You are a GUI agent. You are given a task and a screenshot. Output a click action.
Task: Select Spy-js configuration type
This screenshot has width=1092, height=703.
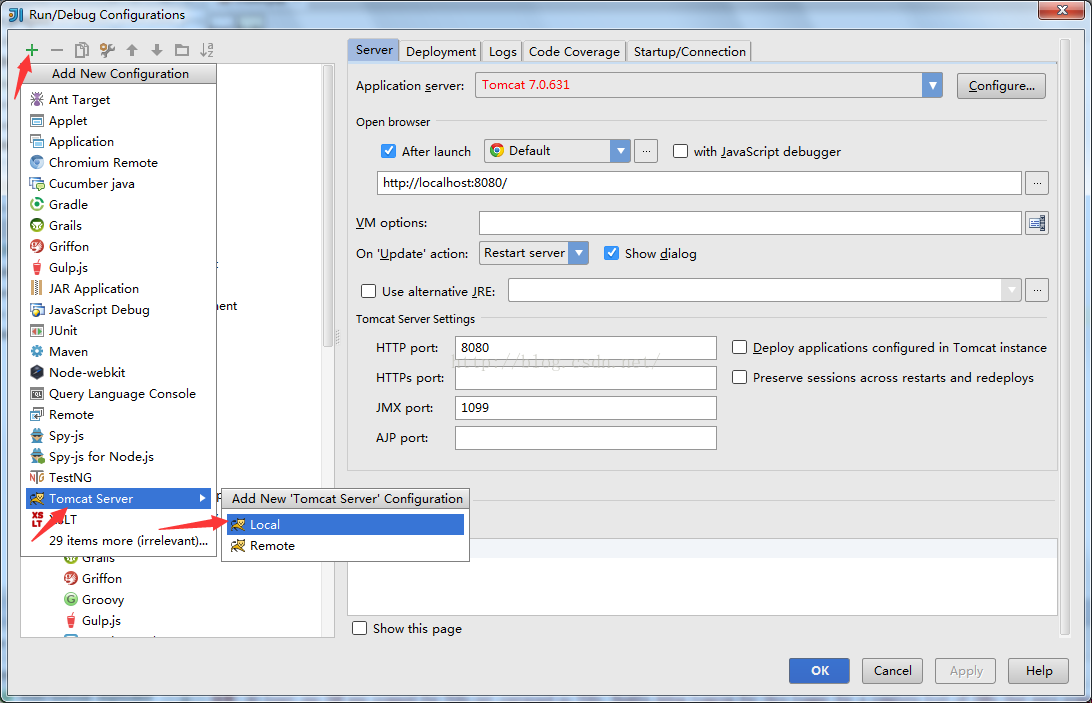click(118, 435)
